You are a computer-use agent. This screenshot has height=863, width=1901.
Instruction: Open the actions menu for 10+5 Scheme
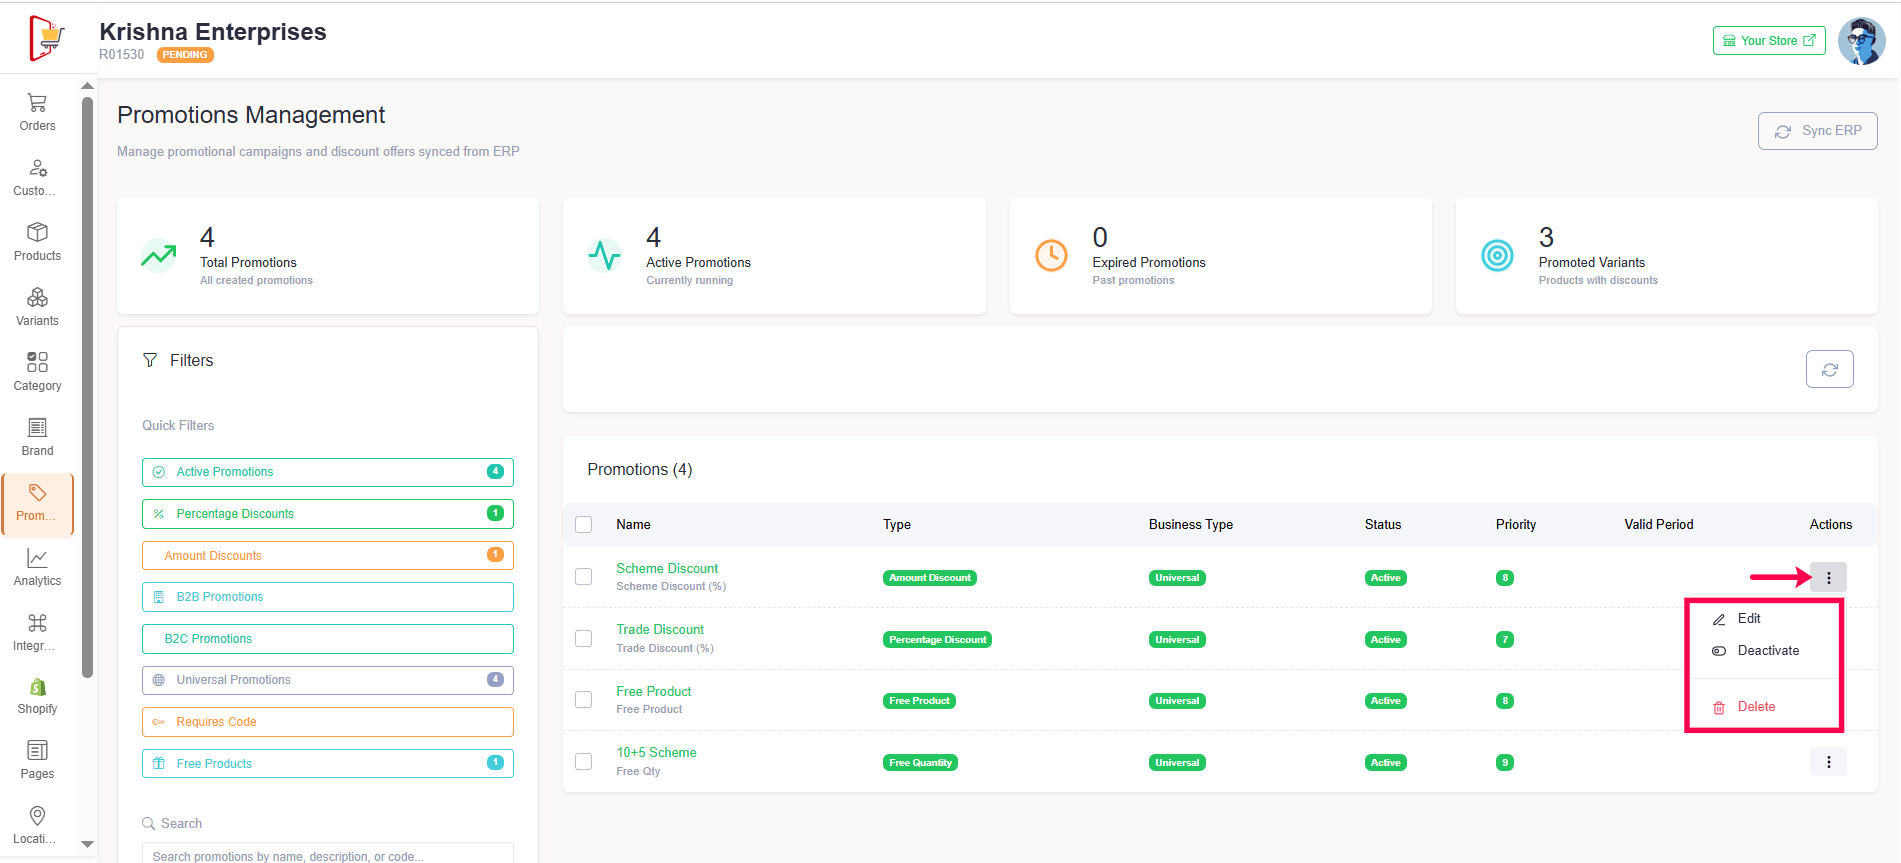pos(1828,762)
